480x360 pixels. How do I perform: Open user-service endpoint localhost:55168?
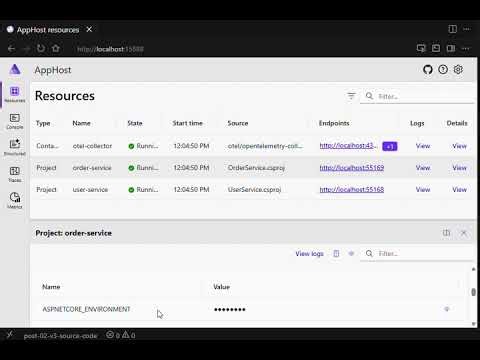click(352, 189)
